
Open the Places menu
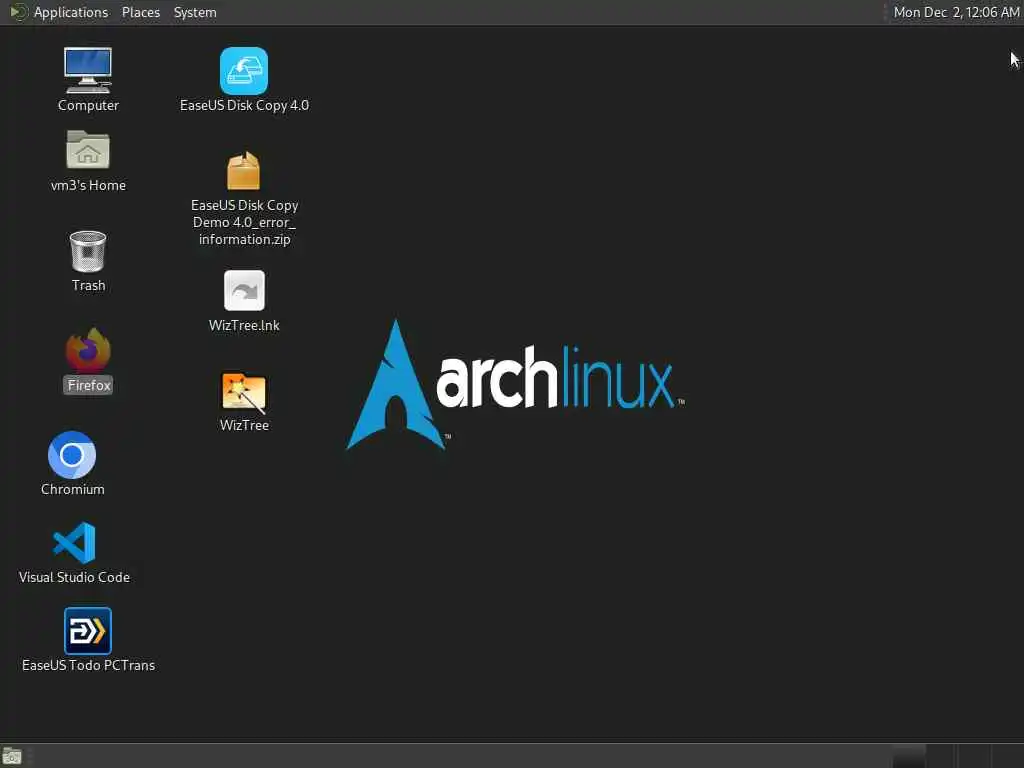[x=140, y=12]
